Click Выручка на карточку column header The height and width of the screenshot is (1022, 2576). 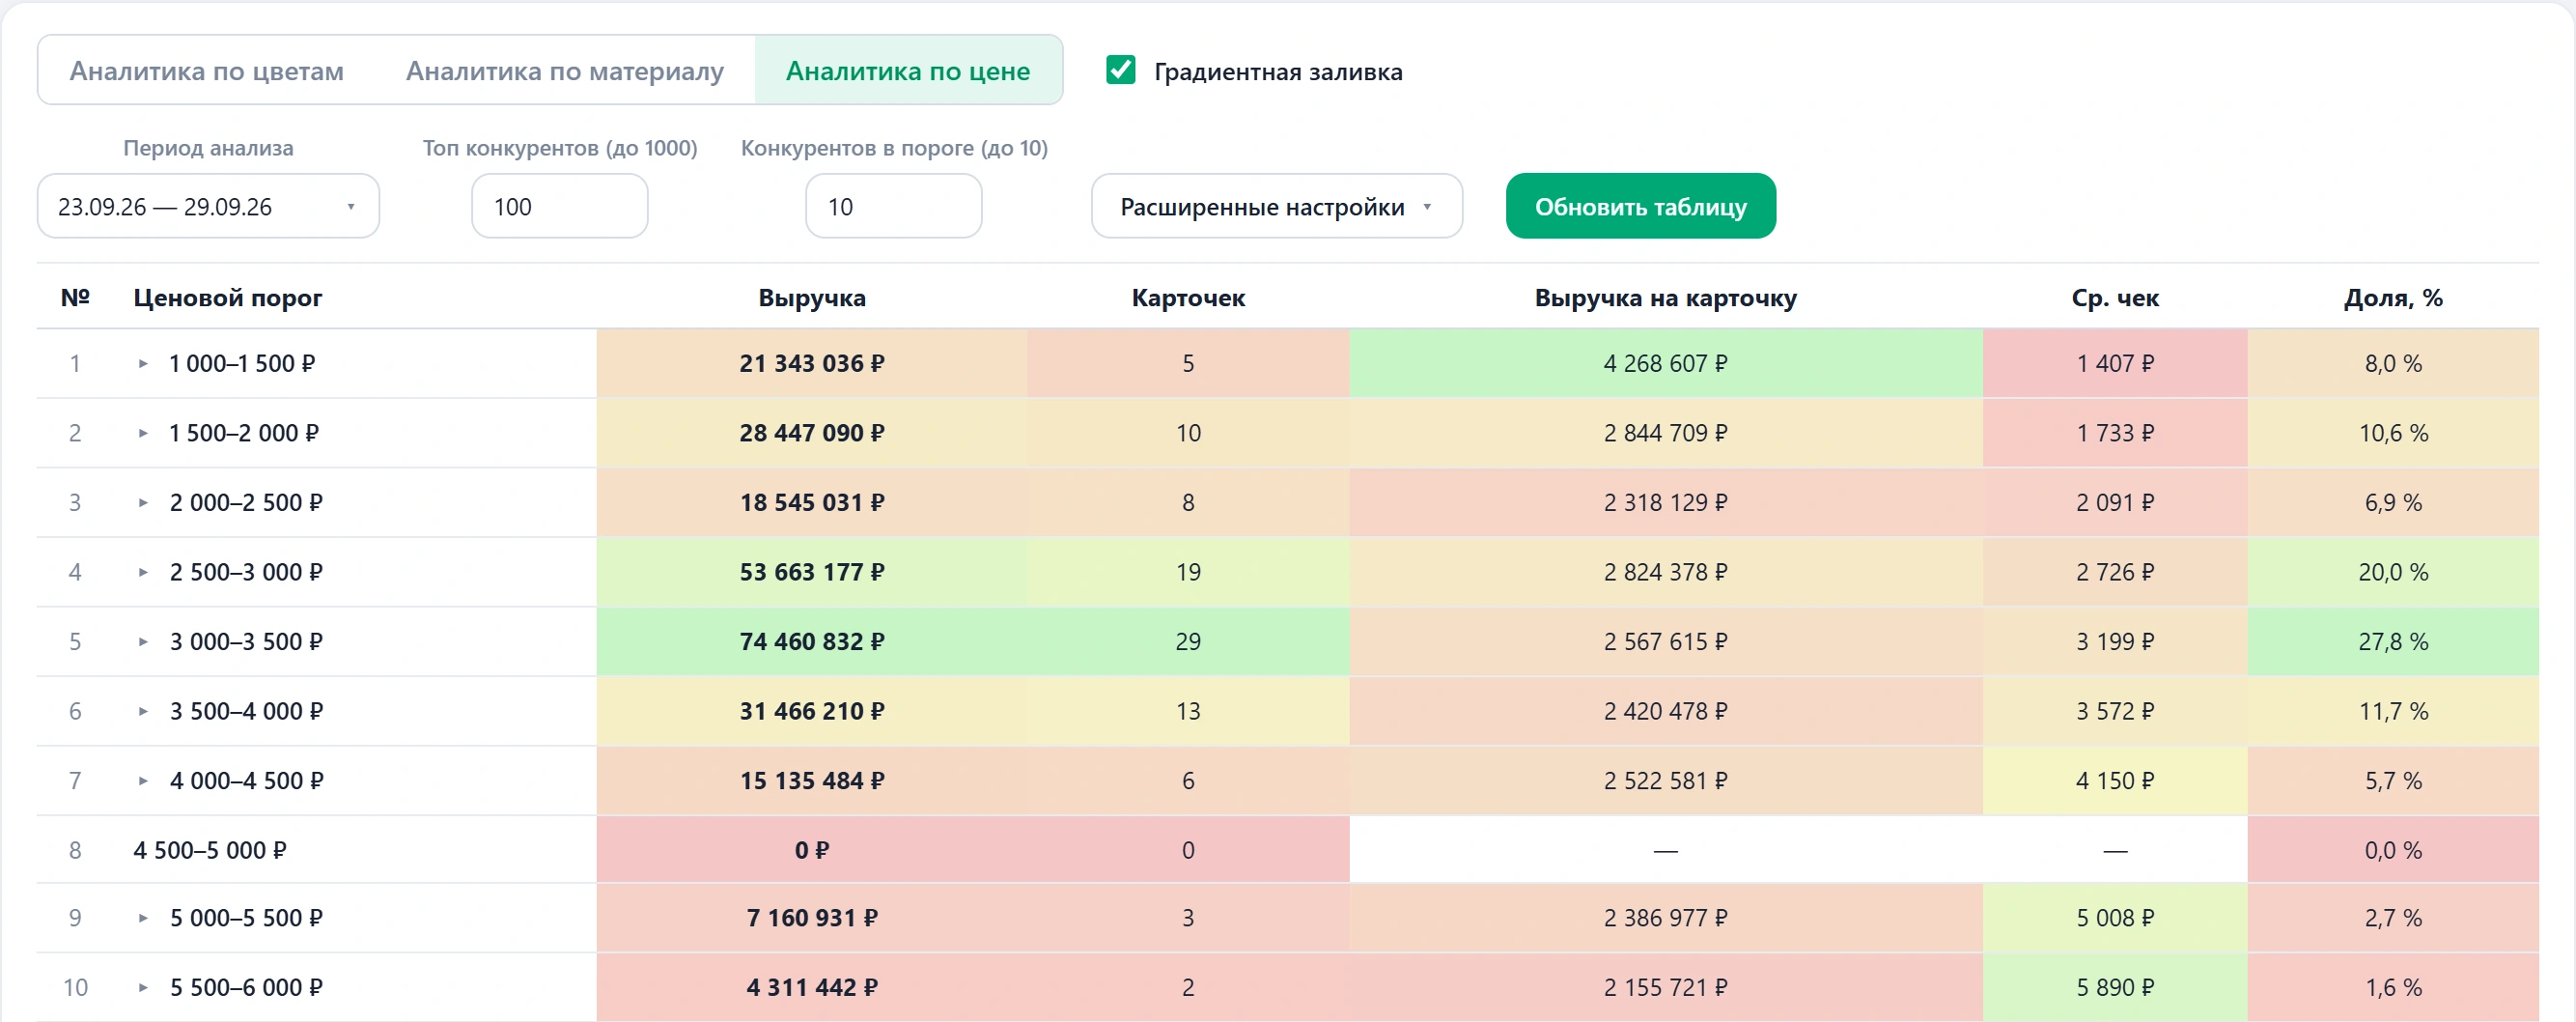click(1666, 298)
